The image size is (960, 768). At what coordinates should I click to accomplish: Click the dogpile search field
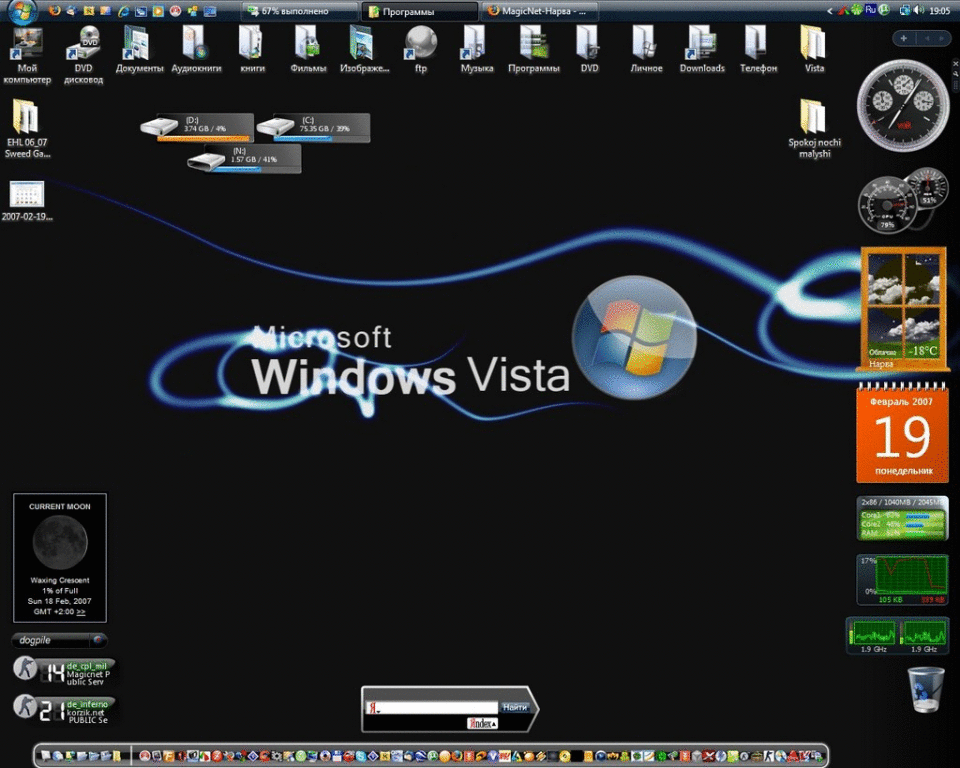[51, 640]
